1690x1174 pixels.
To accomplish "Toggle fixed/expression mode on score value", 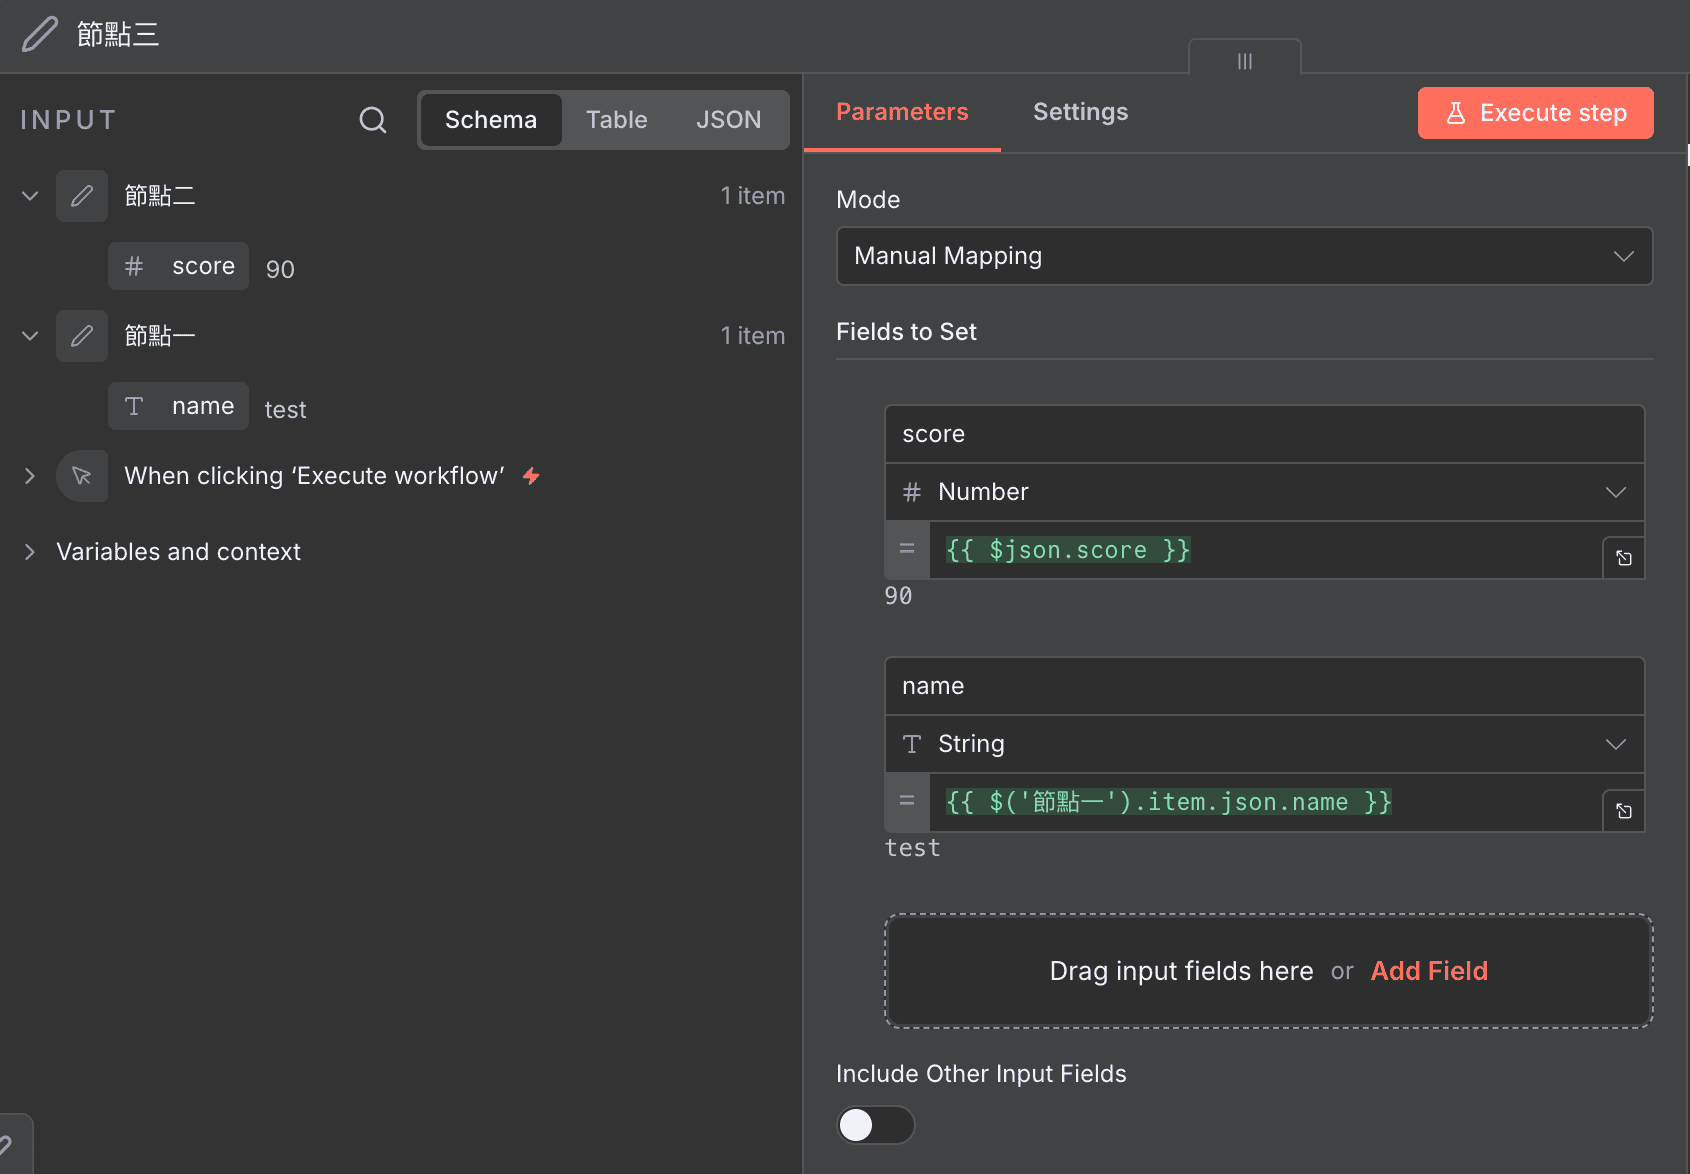I will pos(907,549).
